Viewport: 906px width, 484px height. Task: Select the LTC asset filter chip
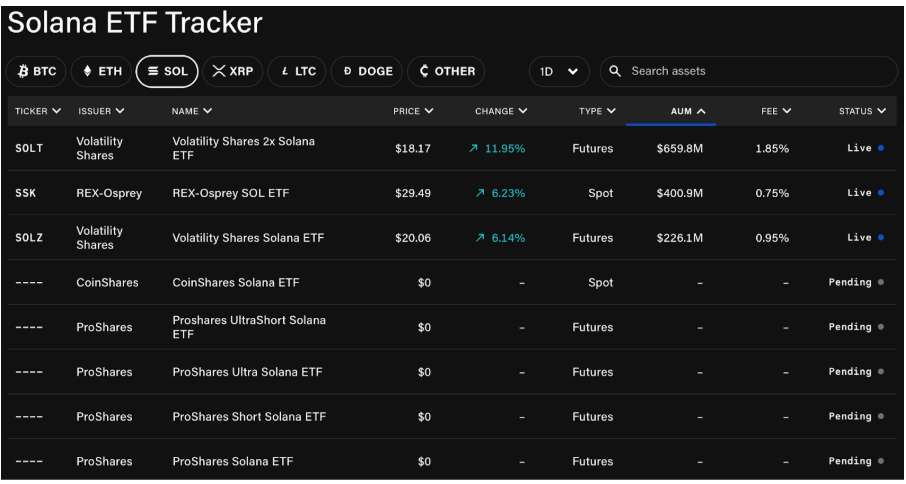(297, 72)
